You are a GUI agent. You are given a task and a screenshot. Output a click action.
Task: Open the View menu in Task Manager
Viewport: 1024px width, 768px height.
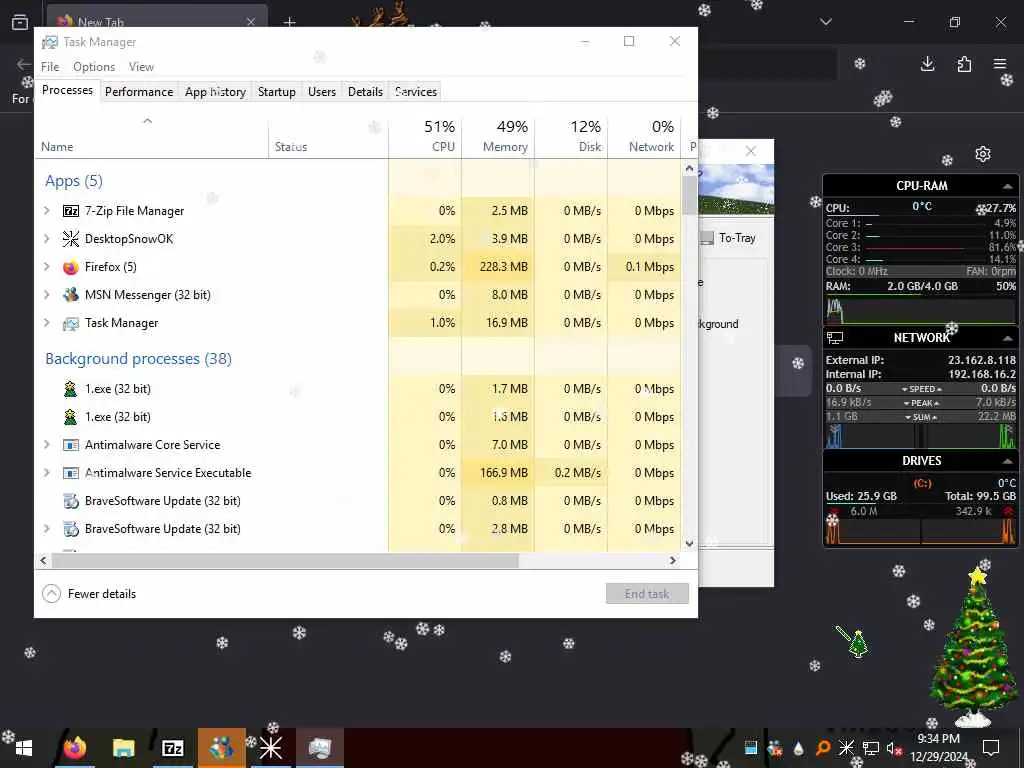tap(141, 67)
